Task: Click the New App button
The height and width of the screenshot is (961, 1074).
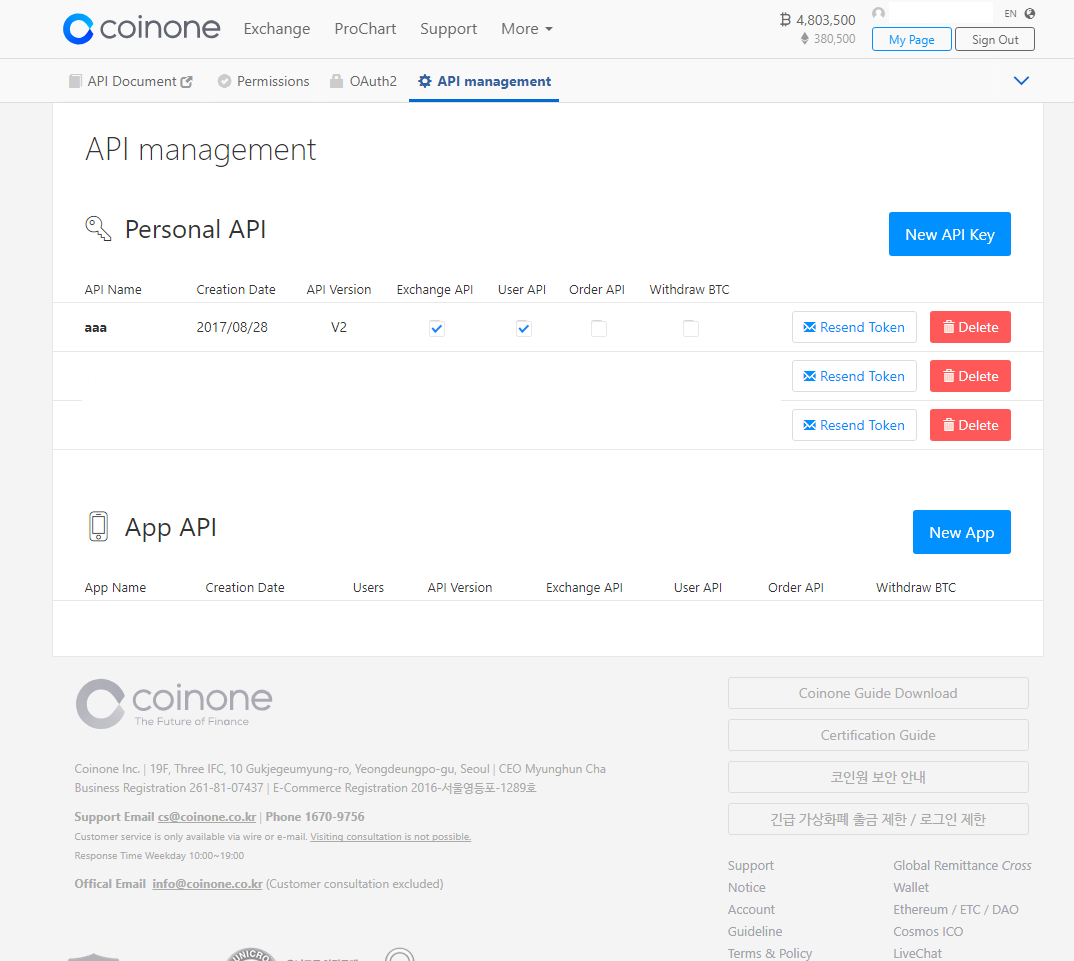Action: click(962, 532)
